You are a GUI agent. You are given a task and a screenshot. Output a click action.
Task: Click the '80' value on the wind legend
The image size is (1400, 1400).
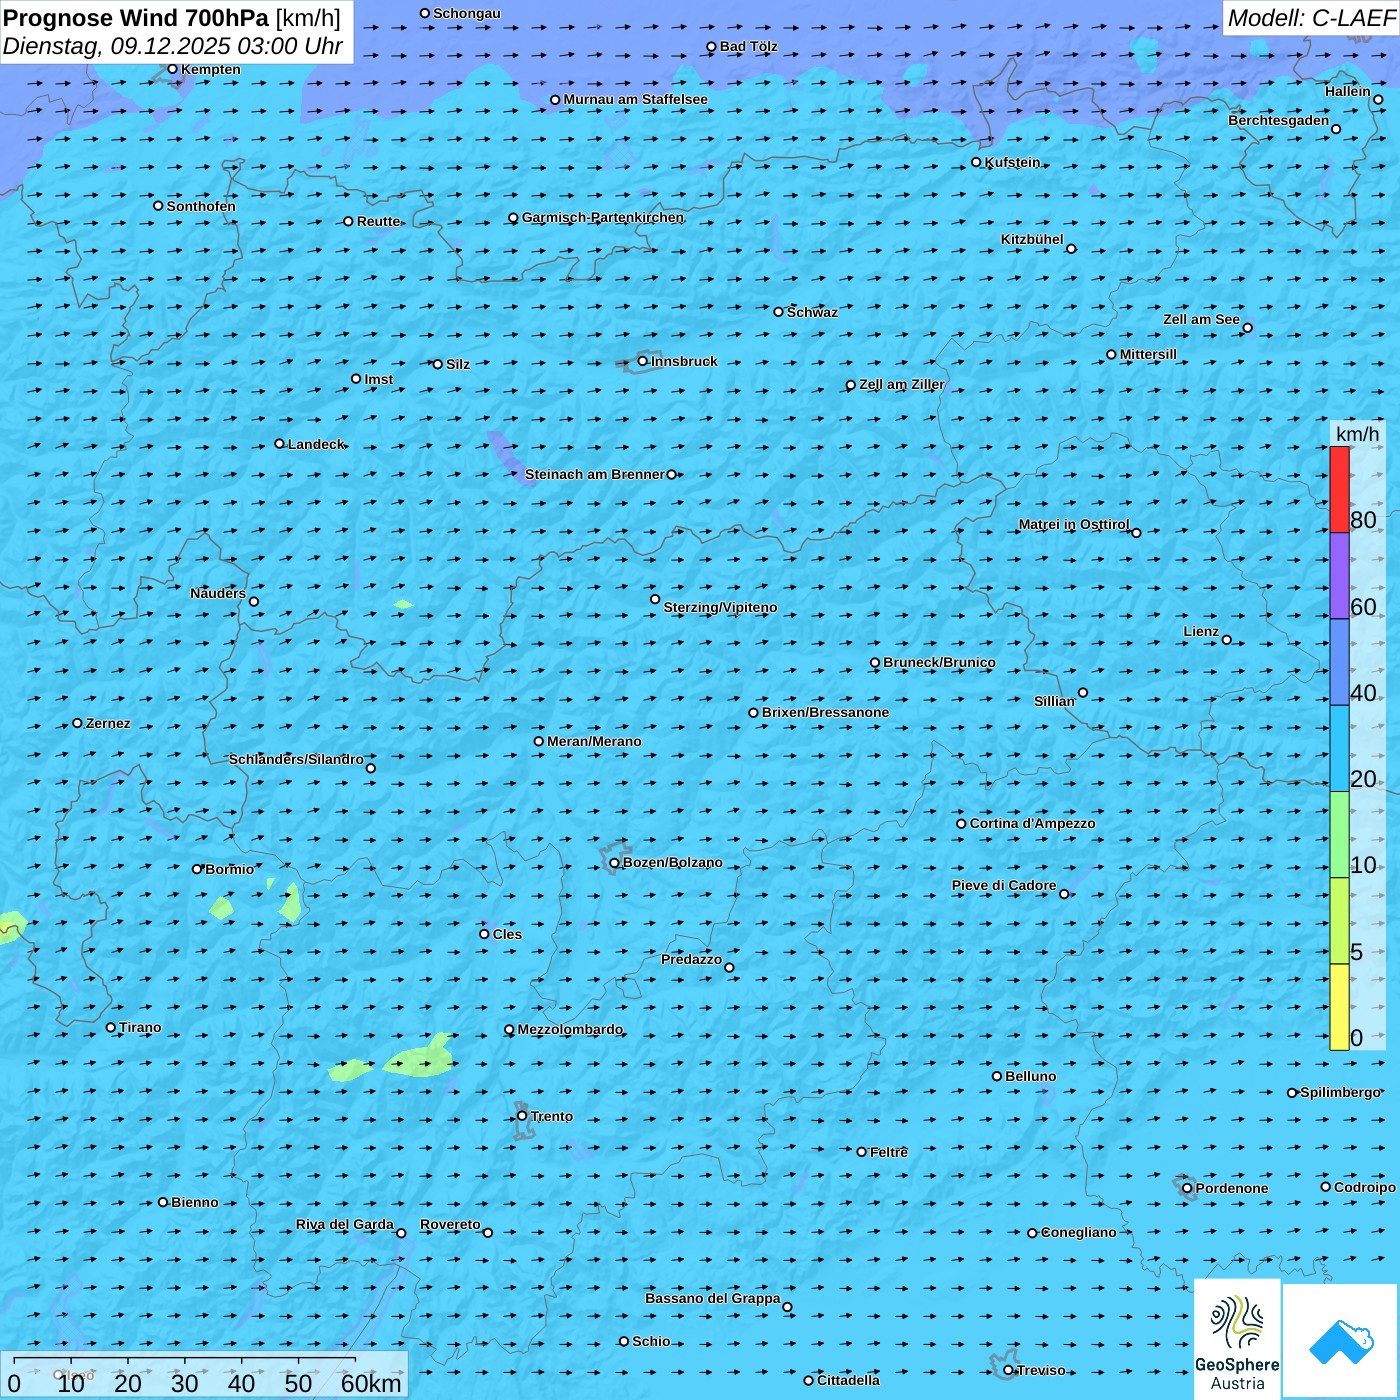point(1363,520)
